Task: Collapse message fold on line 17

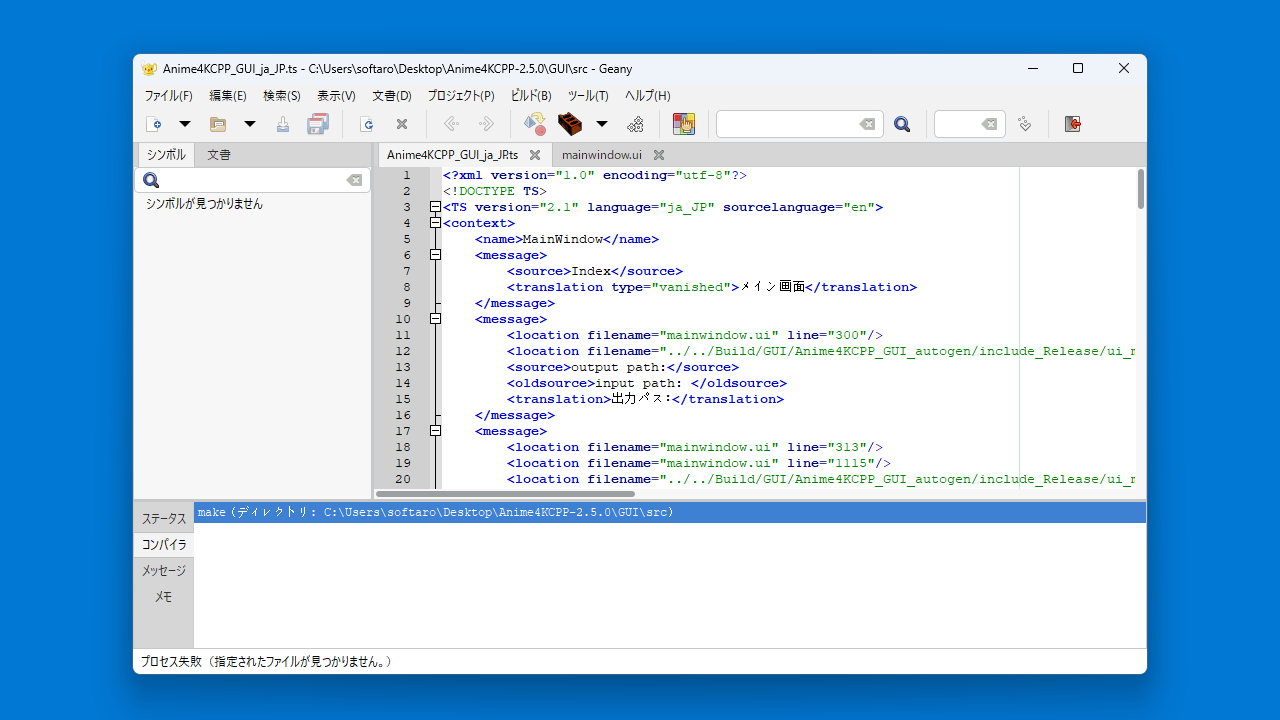Action: (x=435, y=431)
